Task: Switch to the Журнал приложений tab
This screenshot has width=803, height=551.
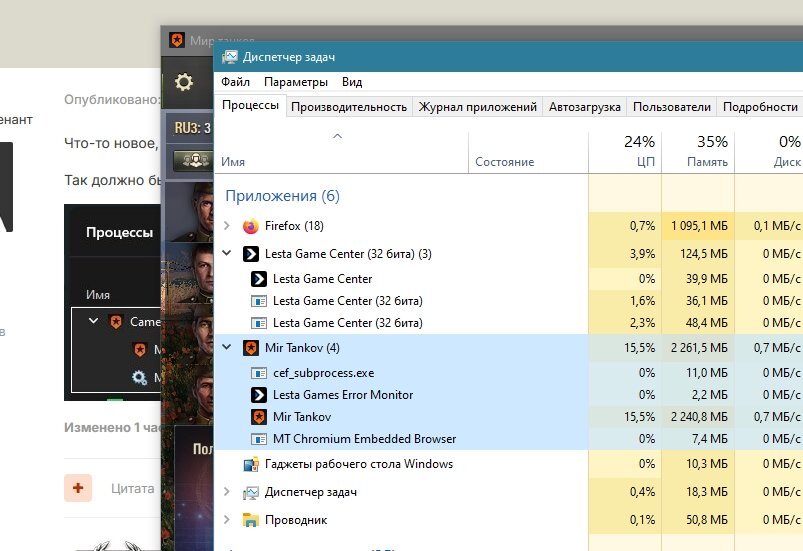Action: tap(478, 107)
